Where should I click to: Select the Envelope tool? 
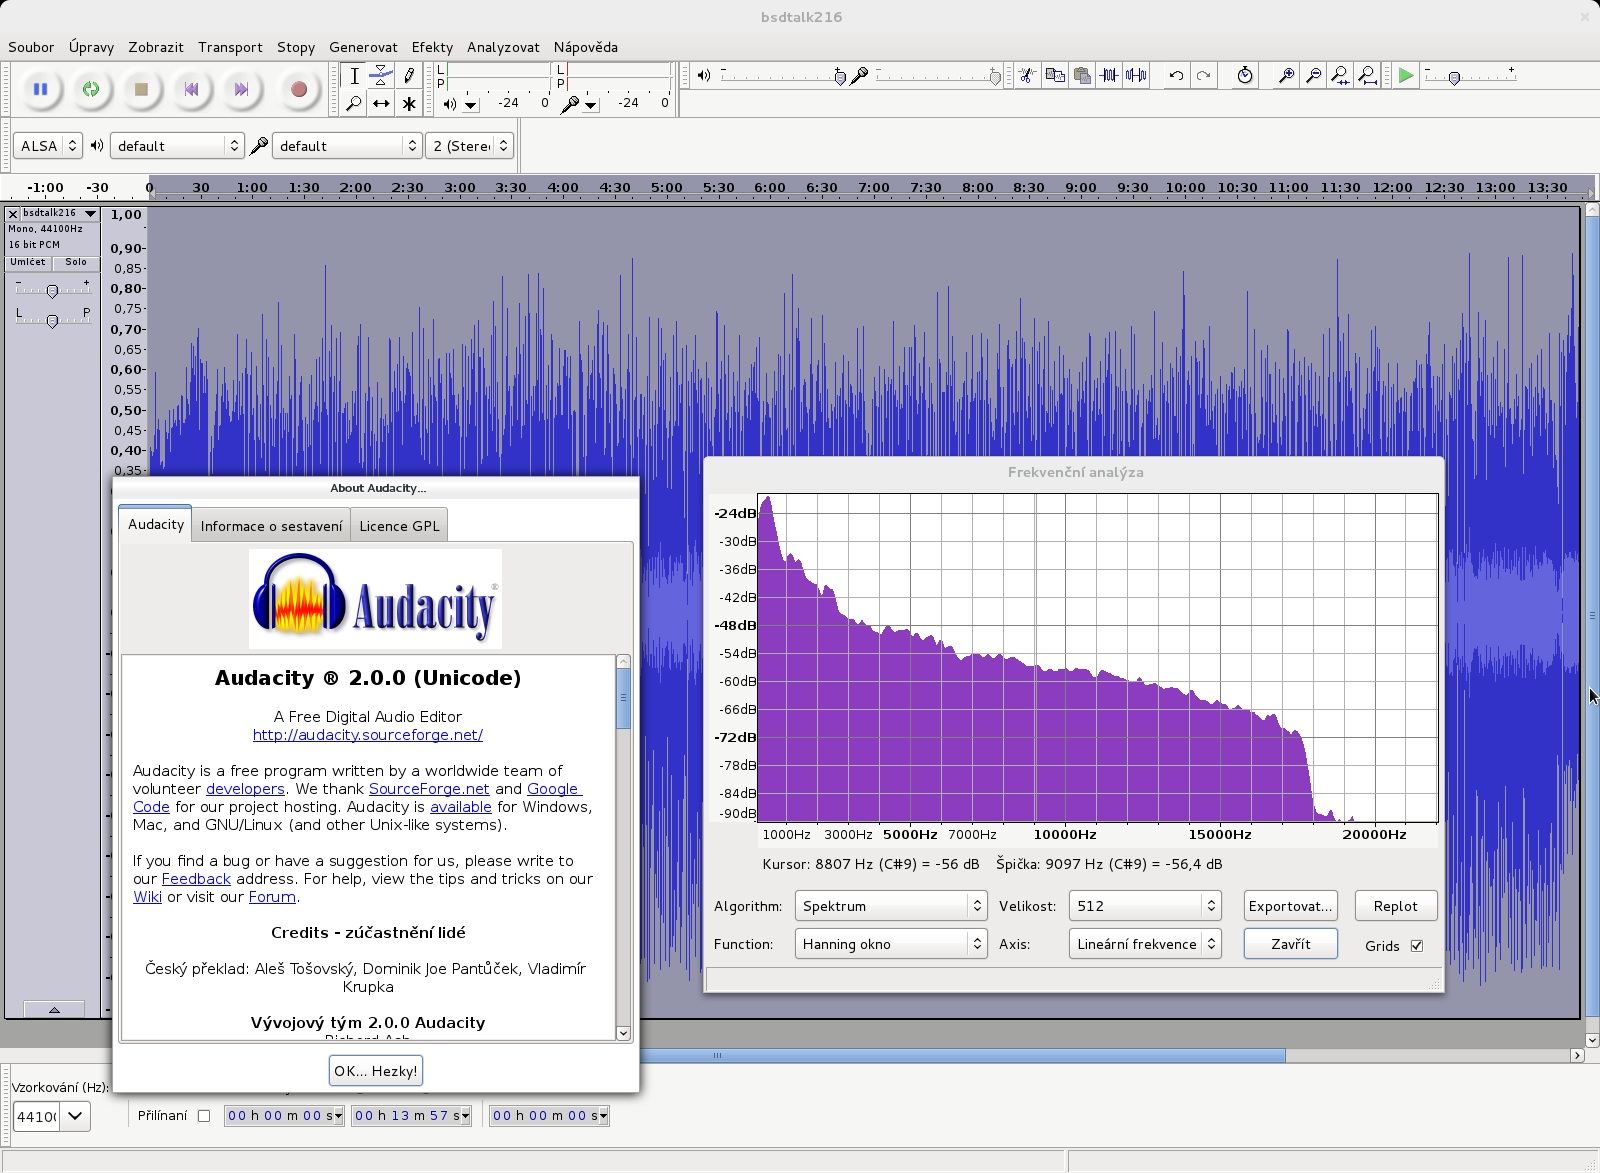point(381,76)
